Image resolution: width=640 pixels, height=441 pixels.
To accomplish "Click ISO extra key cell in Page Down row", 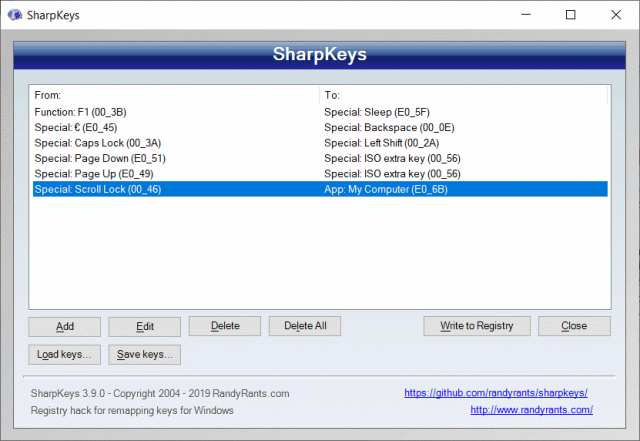I will (392, 158).
